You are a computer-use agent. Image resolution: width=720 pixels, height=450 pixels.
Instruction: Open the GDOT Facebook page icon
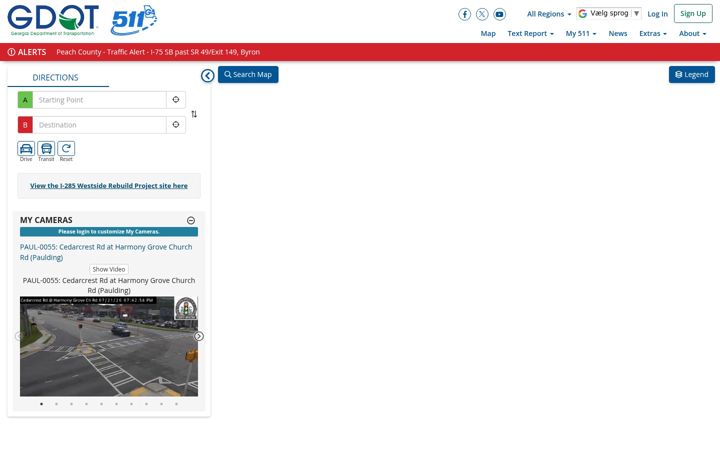click(x=464, y=14)
